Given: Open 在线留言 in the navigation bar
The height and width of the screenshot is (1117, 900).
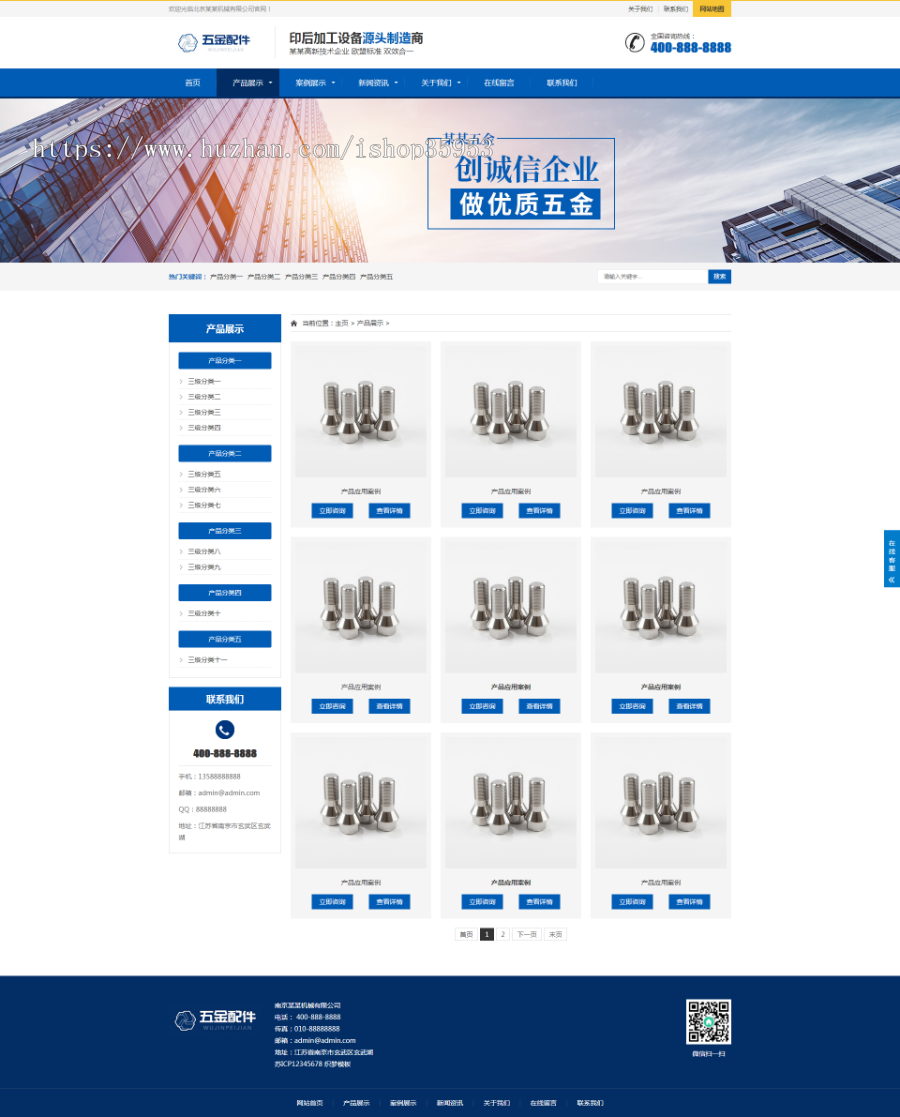Looking at the screenshot, I should pyautogui.click(x=499, y=83).
